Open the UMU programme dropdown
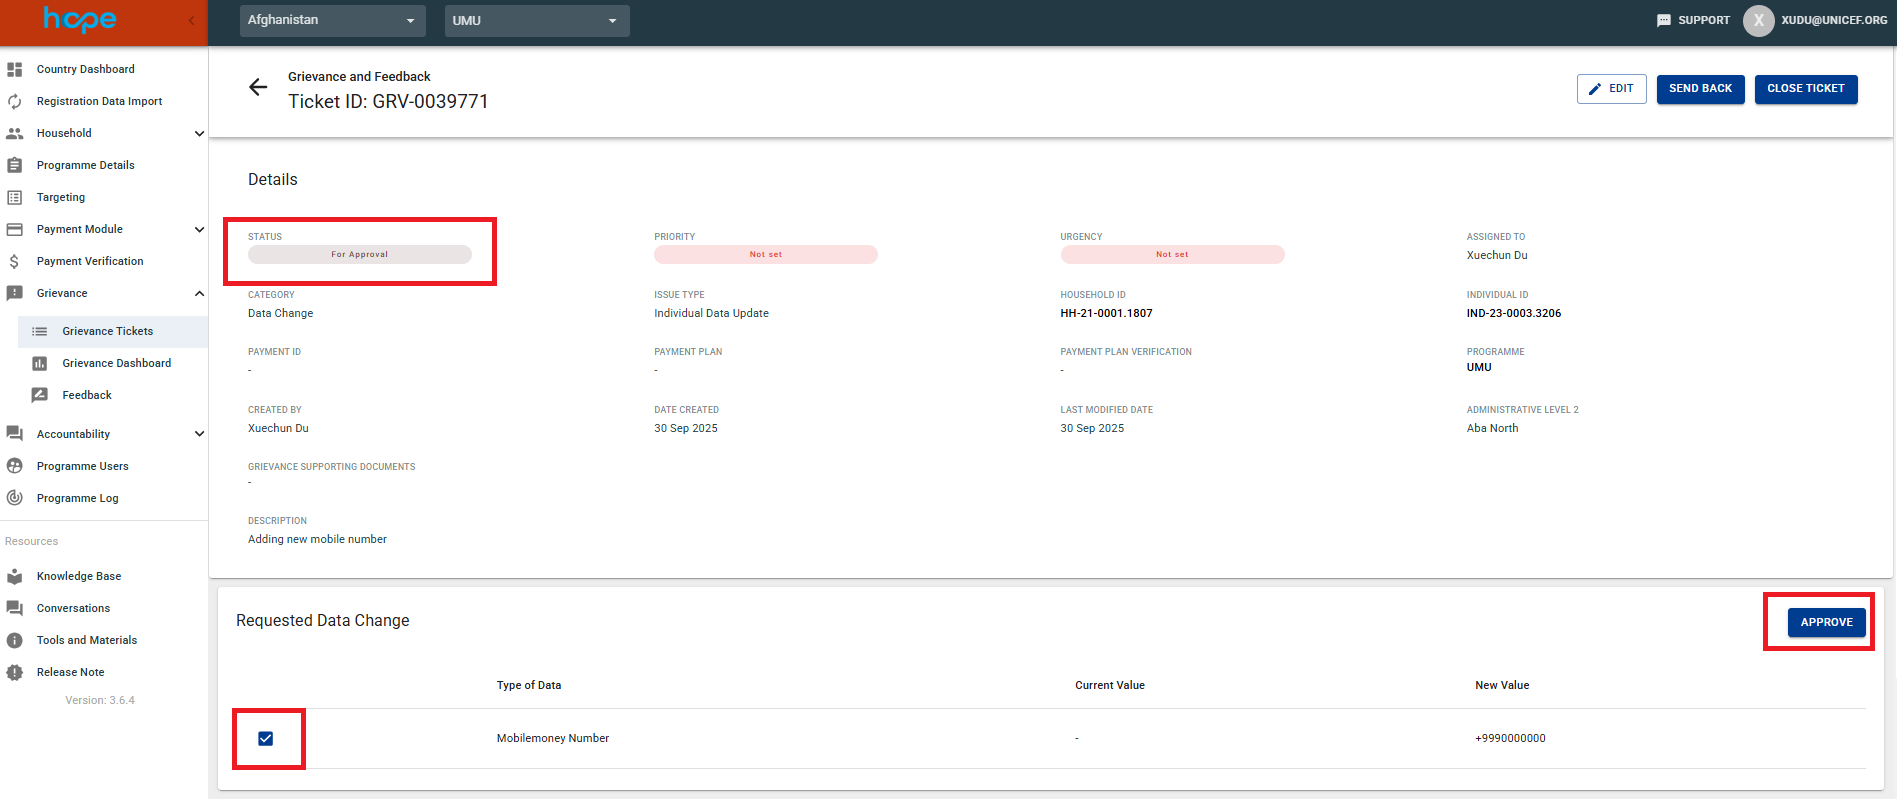1897x799 pixels. [536, 20]
